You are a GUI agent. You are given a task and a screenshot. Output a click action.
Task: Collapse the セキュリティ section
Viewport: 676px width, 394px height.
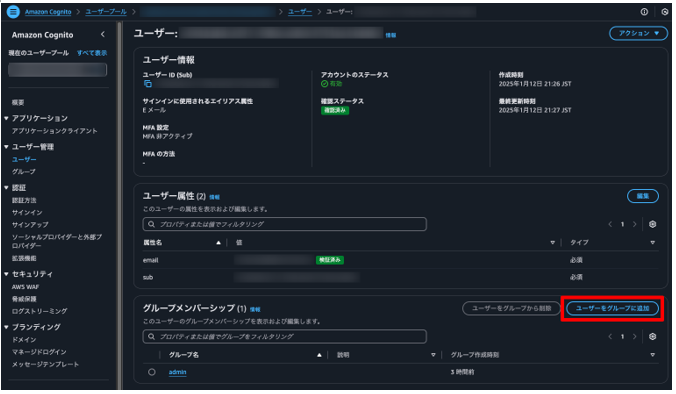pos(6,274)
